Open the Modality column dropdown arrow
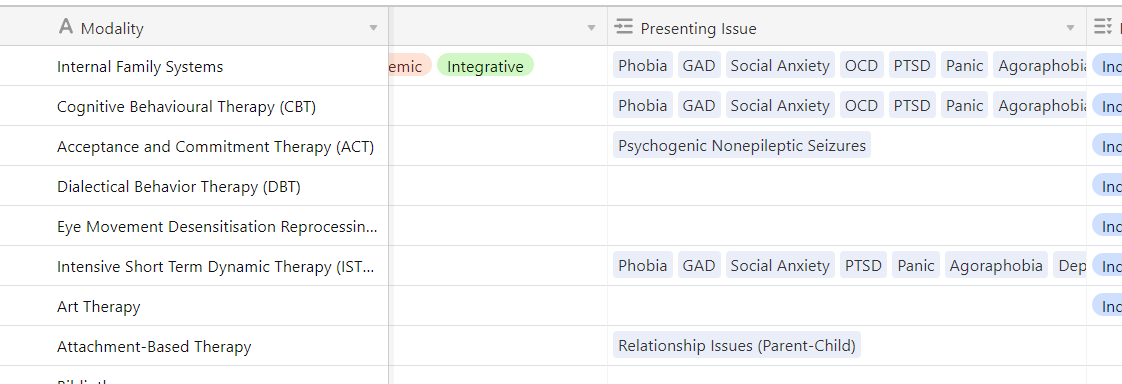The image size is (1122, 384). click(x=373, y=28)
